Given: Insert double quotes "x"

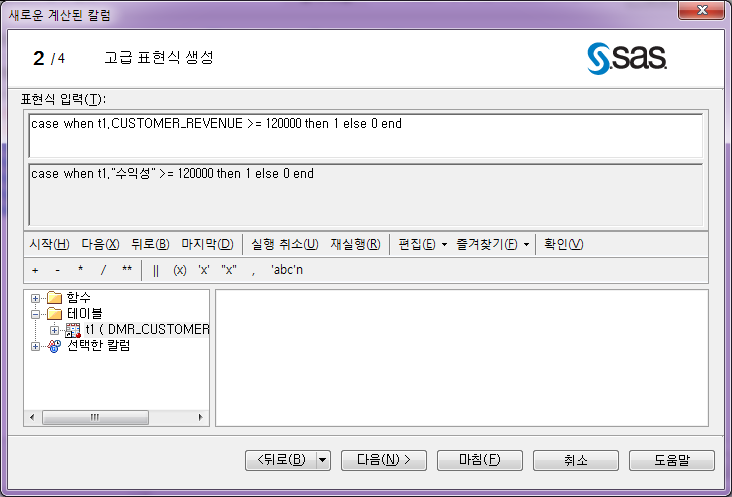Looking at the screenshot, I should 229,270.
